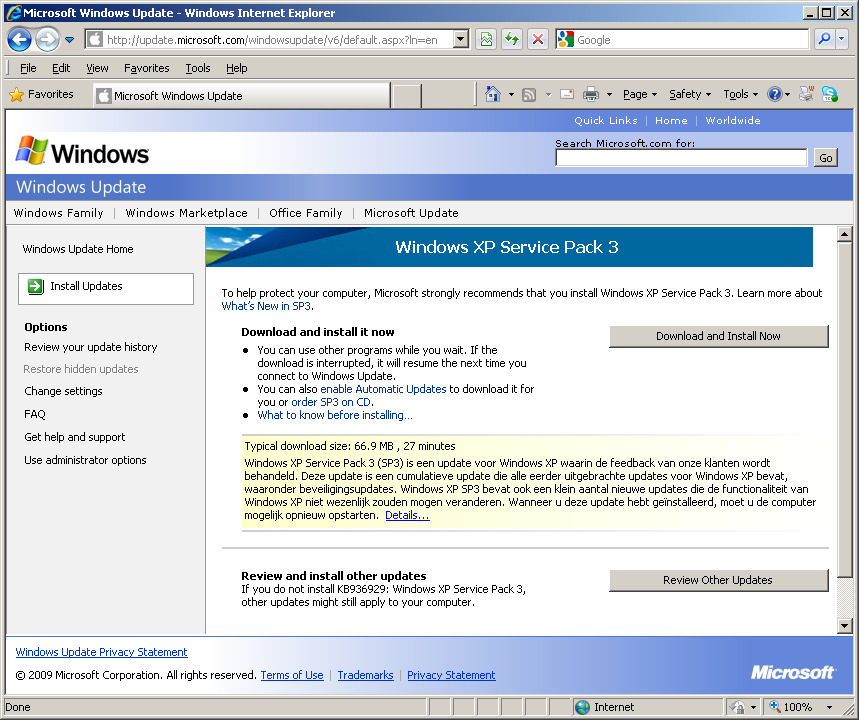Open the Office Family tab
This screenshot has height=720, width=859.
click(306, 213)
